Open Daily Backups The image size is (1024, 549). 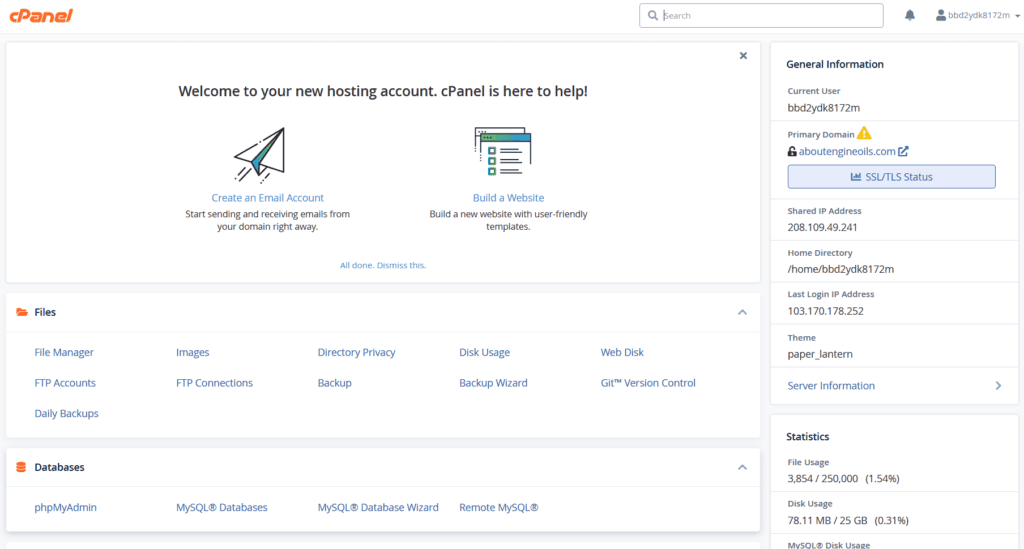[x=66, y=414]
